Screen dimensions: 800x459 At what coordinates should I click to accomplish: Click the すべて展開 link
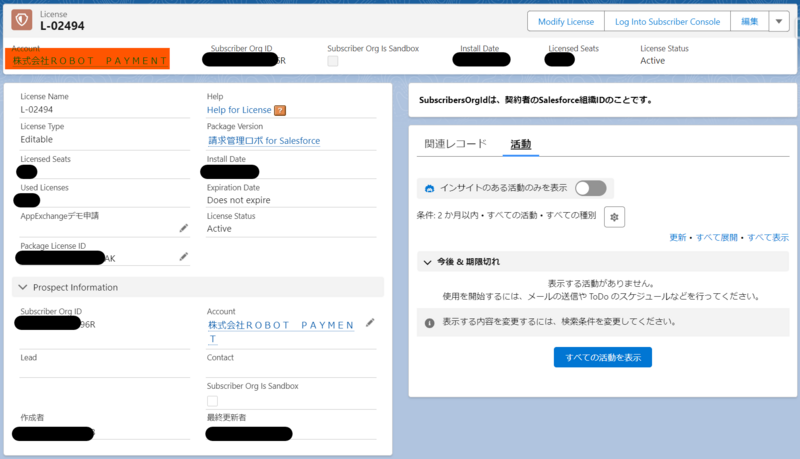716,237
